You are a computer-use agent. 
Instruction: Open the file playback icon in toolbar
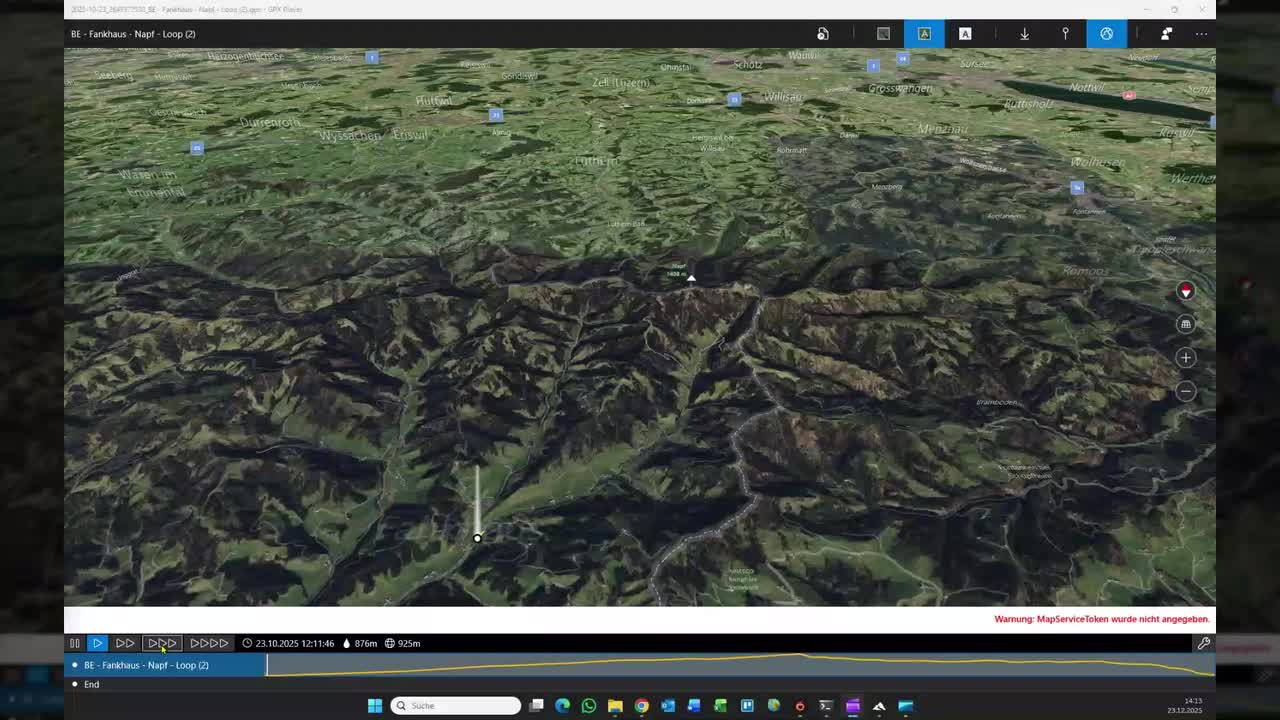tap(823, 34)
